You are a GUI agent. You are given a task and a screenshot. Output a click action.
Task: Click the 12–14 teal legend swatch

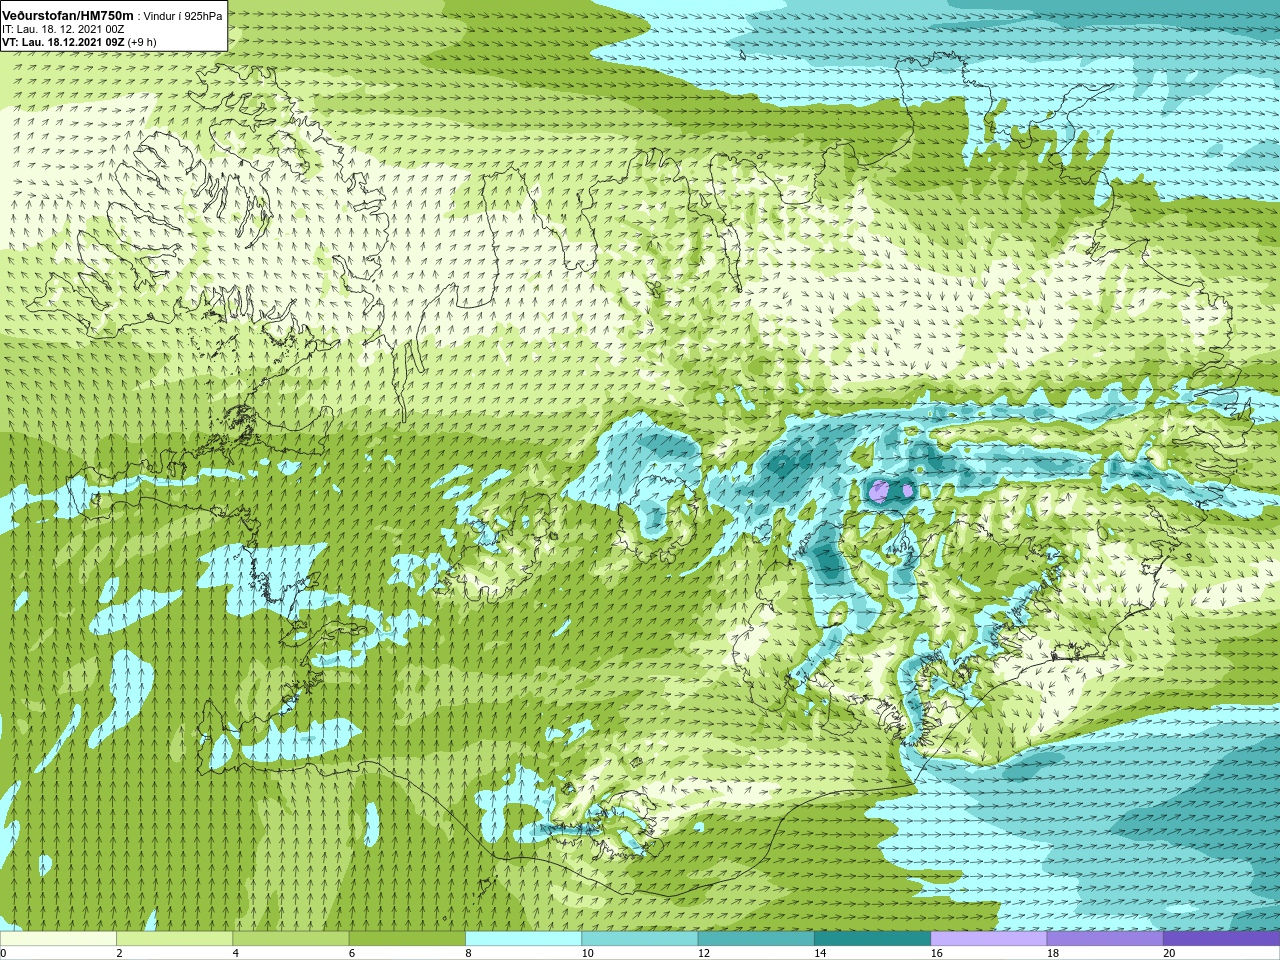(x=755, y=939)
